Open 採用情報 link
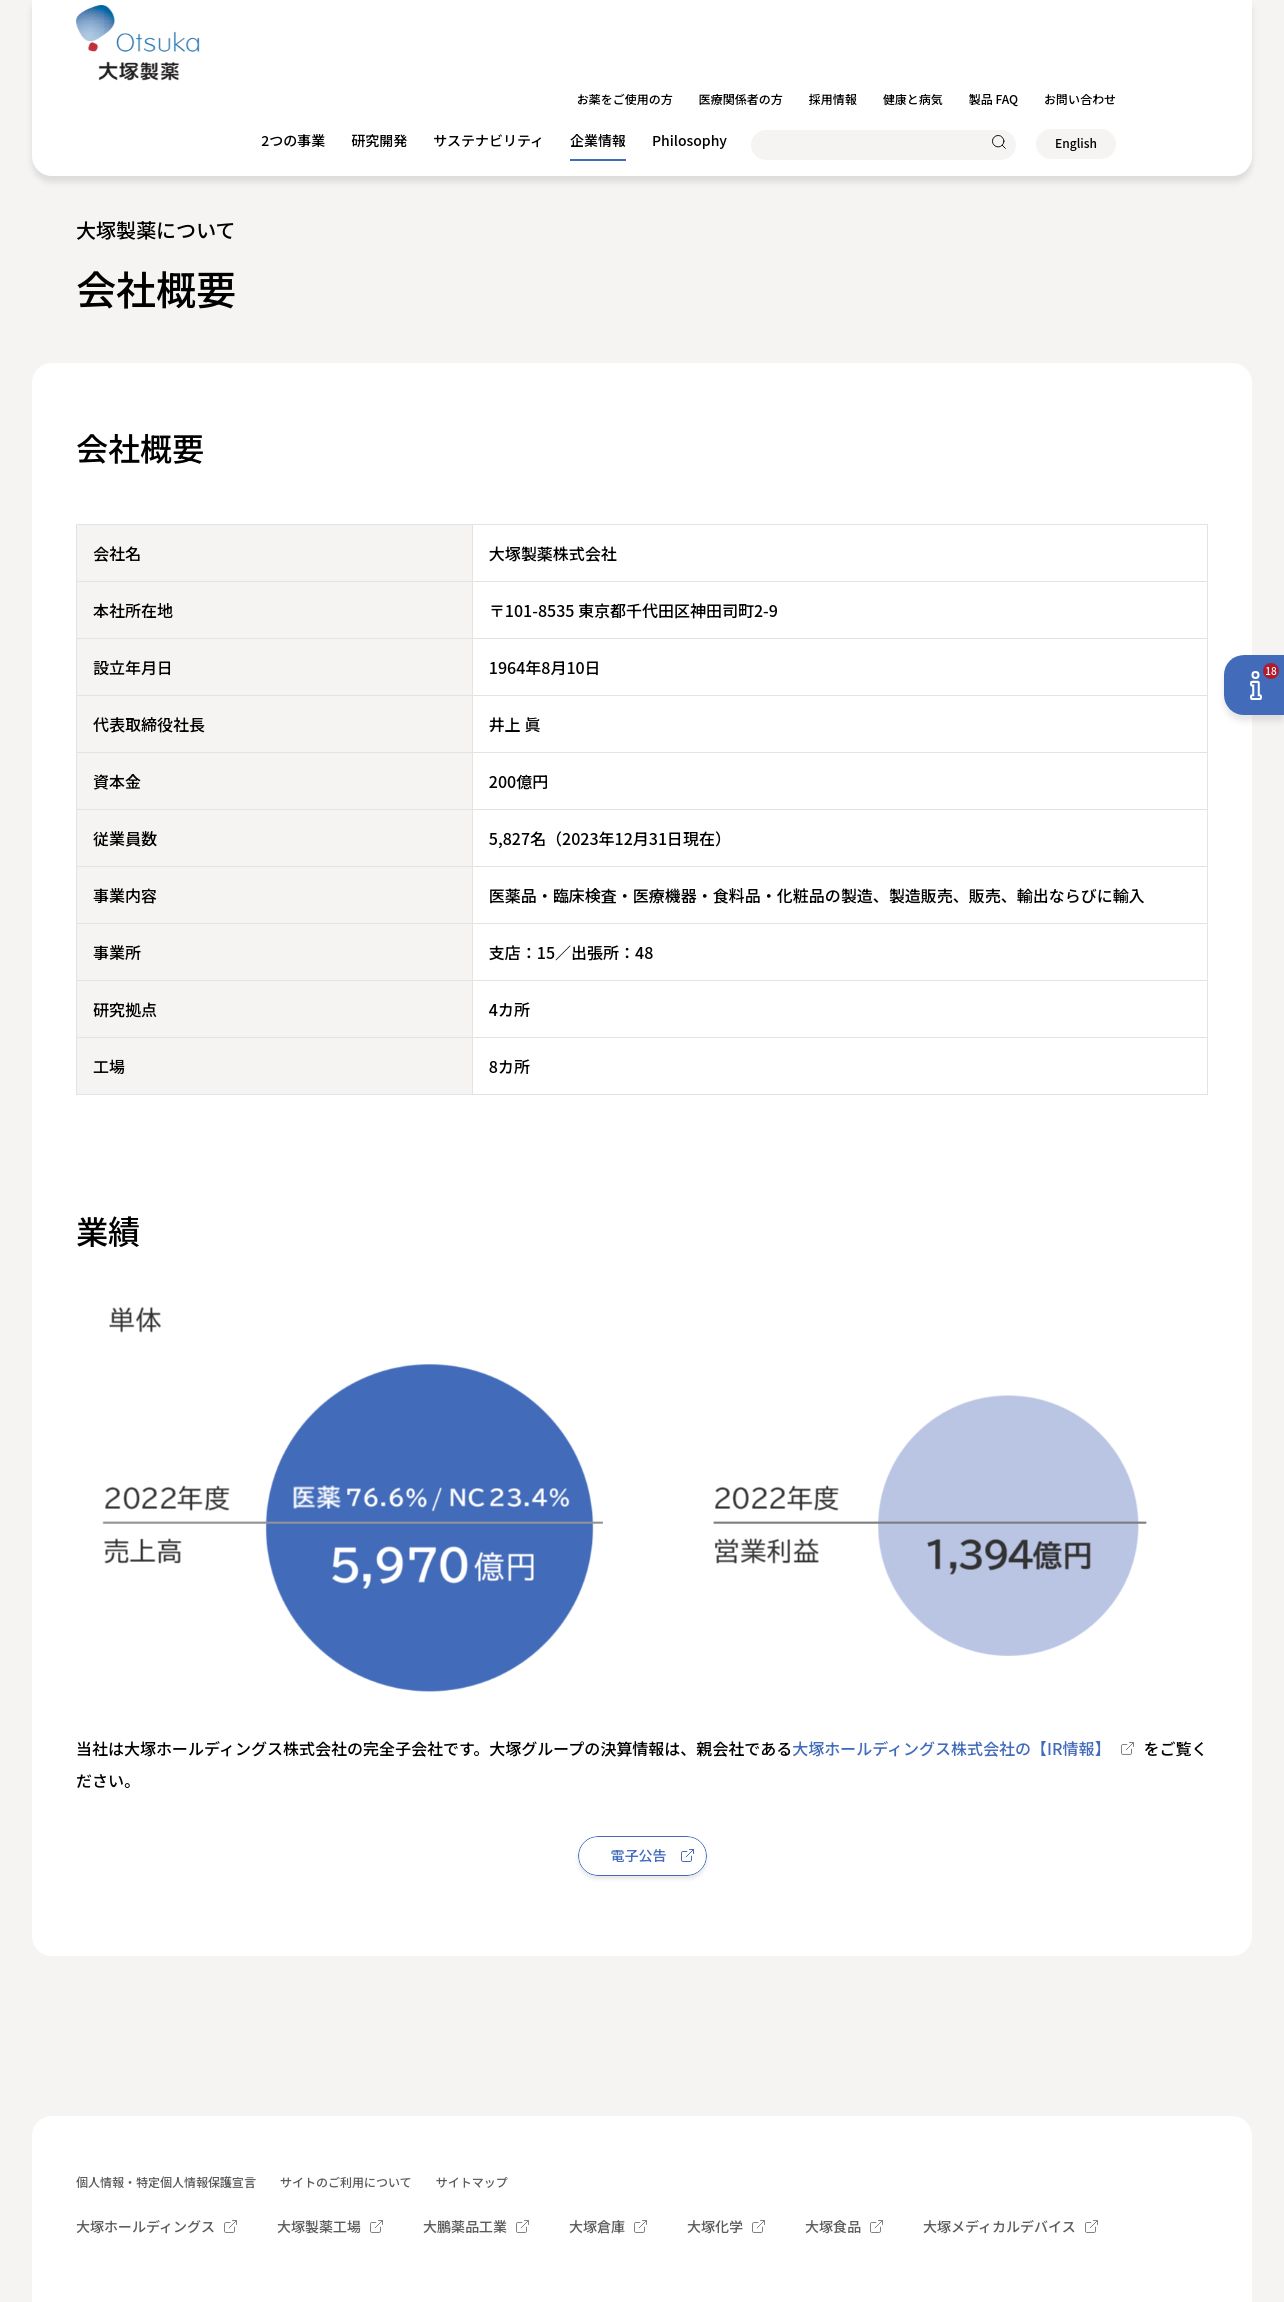Viewport: 1284px width, 2302px height. pos(833,100)
